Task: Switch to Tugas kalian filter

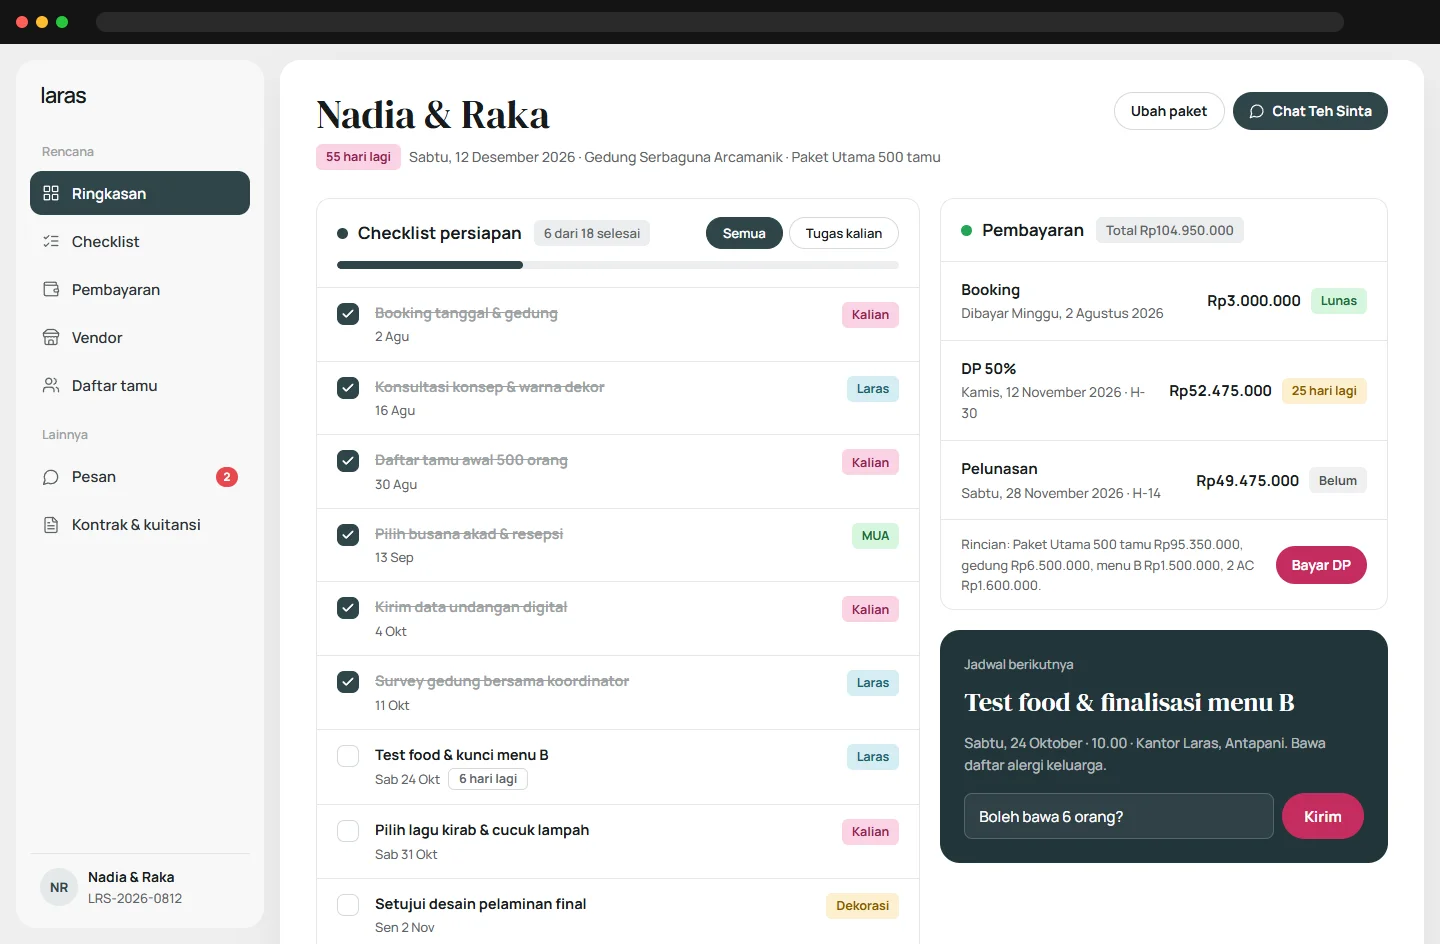Action: 844,233
